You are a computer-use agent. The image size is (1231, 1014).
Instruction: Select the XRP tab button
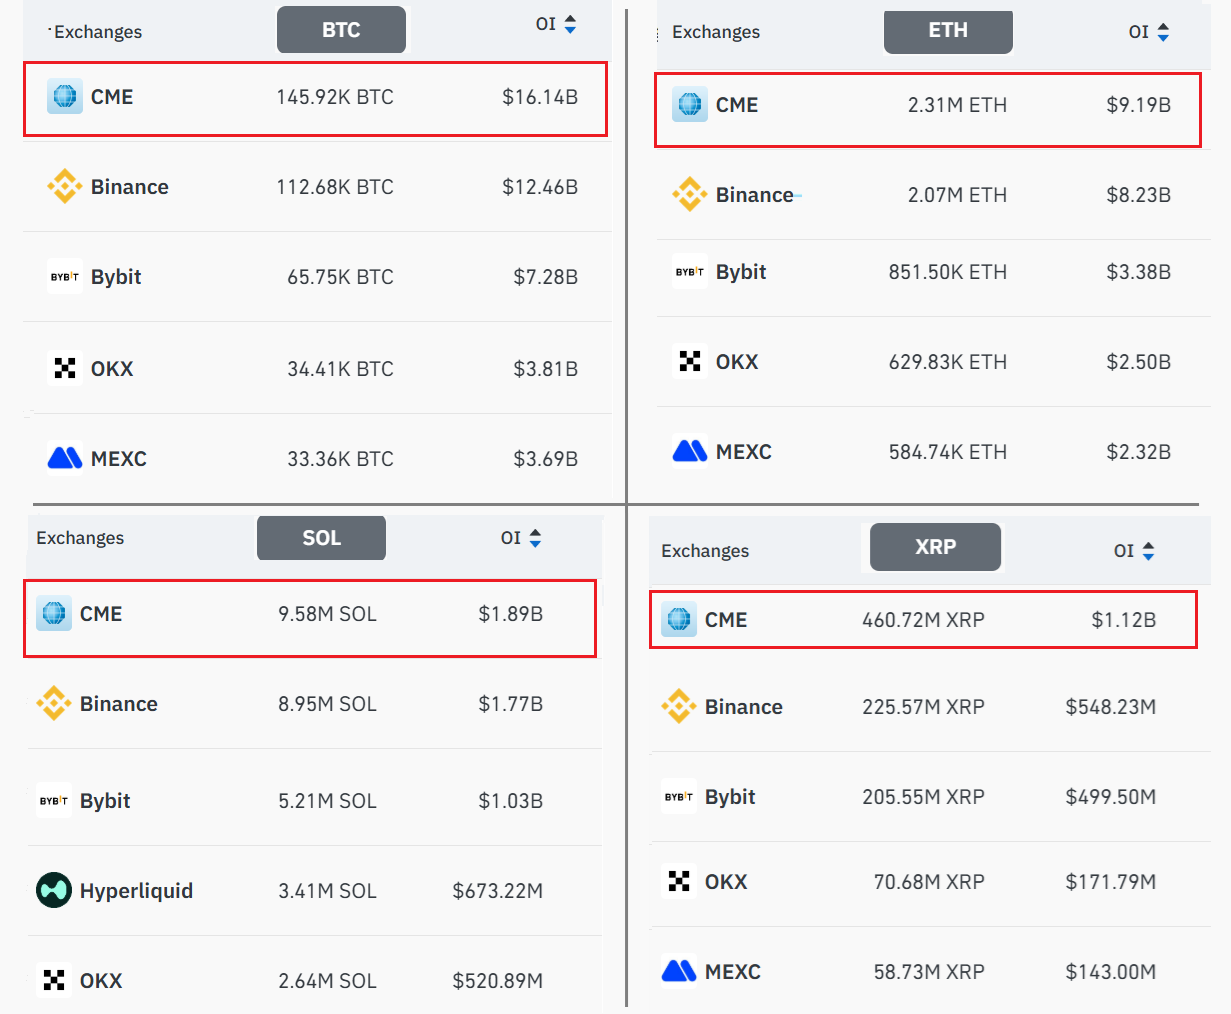click(935, 547)
